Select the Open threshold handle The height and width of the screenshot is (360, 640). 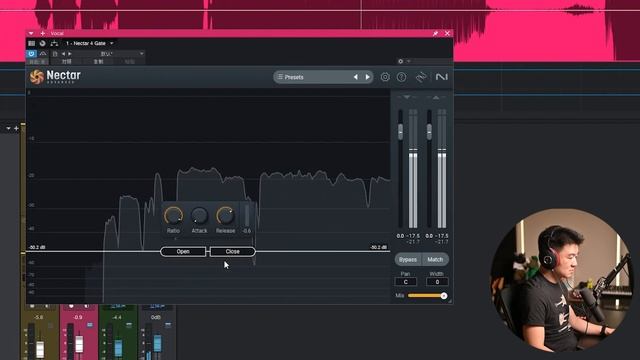(x=183, y=251)
